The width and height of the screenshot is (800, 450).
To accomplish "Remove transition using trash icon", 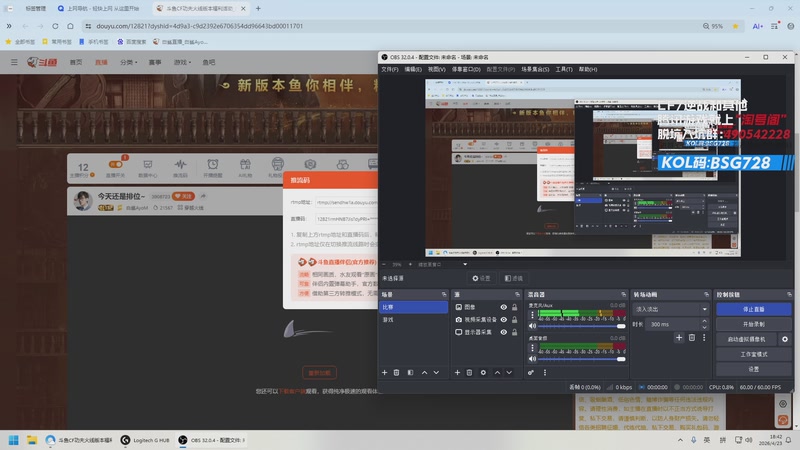I will pyautogui.click(x=692, y=337).
